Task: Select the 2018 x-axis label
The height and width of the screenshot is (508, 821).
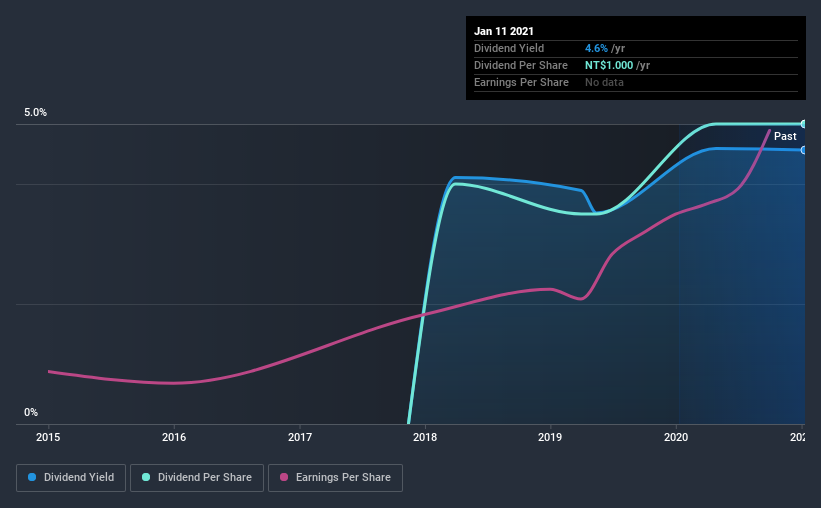Action: coord(425,437)
